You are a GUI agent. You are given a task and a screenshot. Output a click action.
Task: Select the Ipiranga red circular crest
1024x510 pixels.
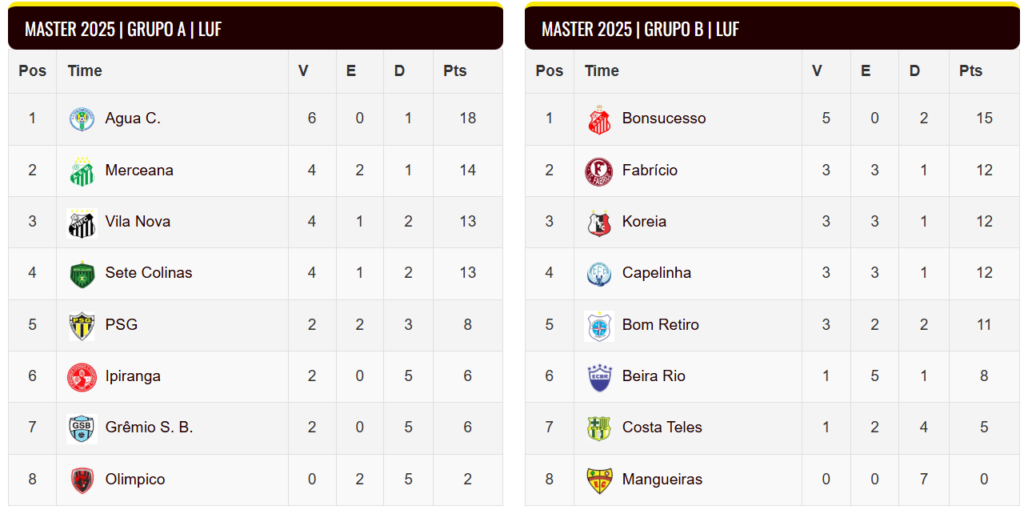pos(82,377)
